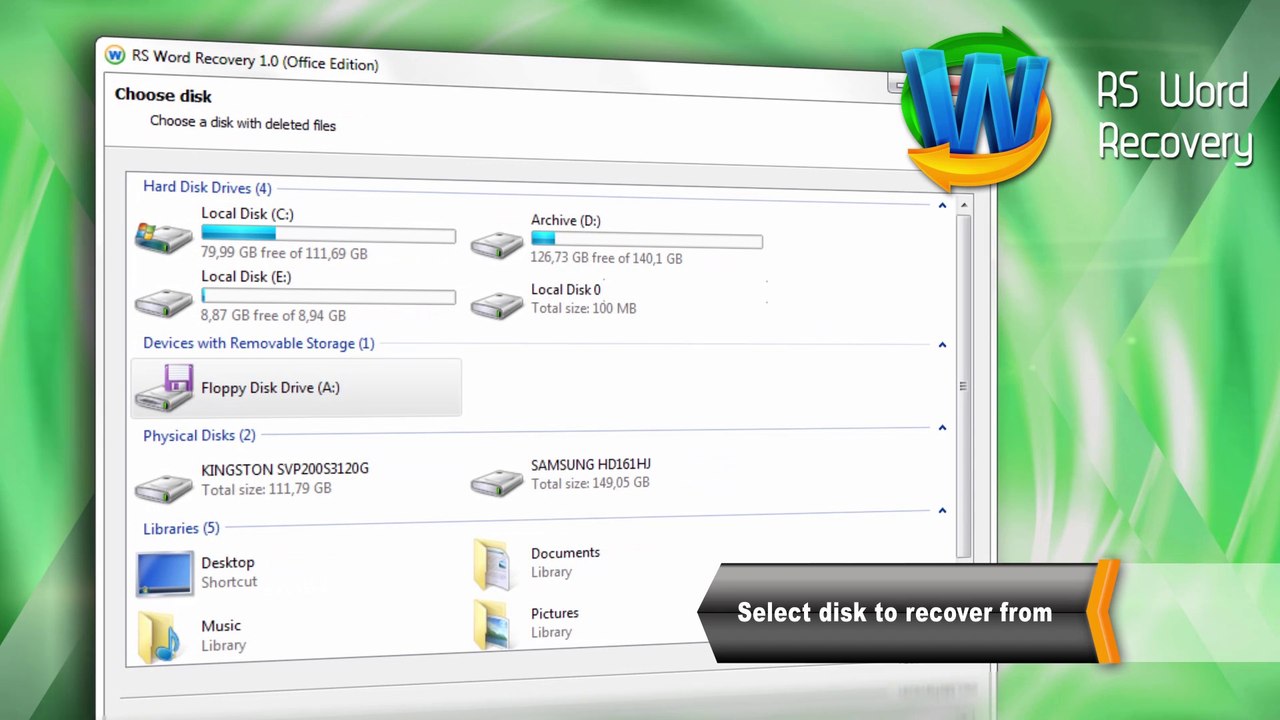The height and width of the screenshot is (720, 1280).
Task: Choose the Floppy Disk Drive (A:) icon
Action: pos(164,388)
